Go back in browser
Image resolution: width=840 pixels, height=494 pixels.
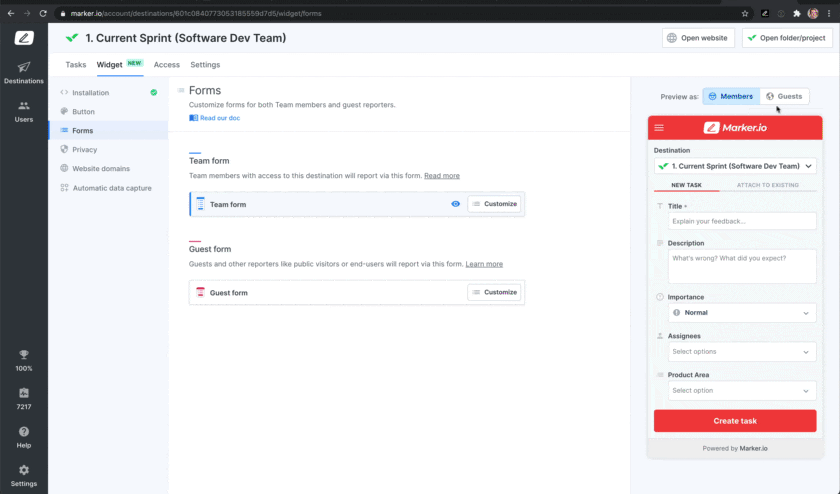(11, 13)
